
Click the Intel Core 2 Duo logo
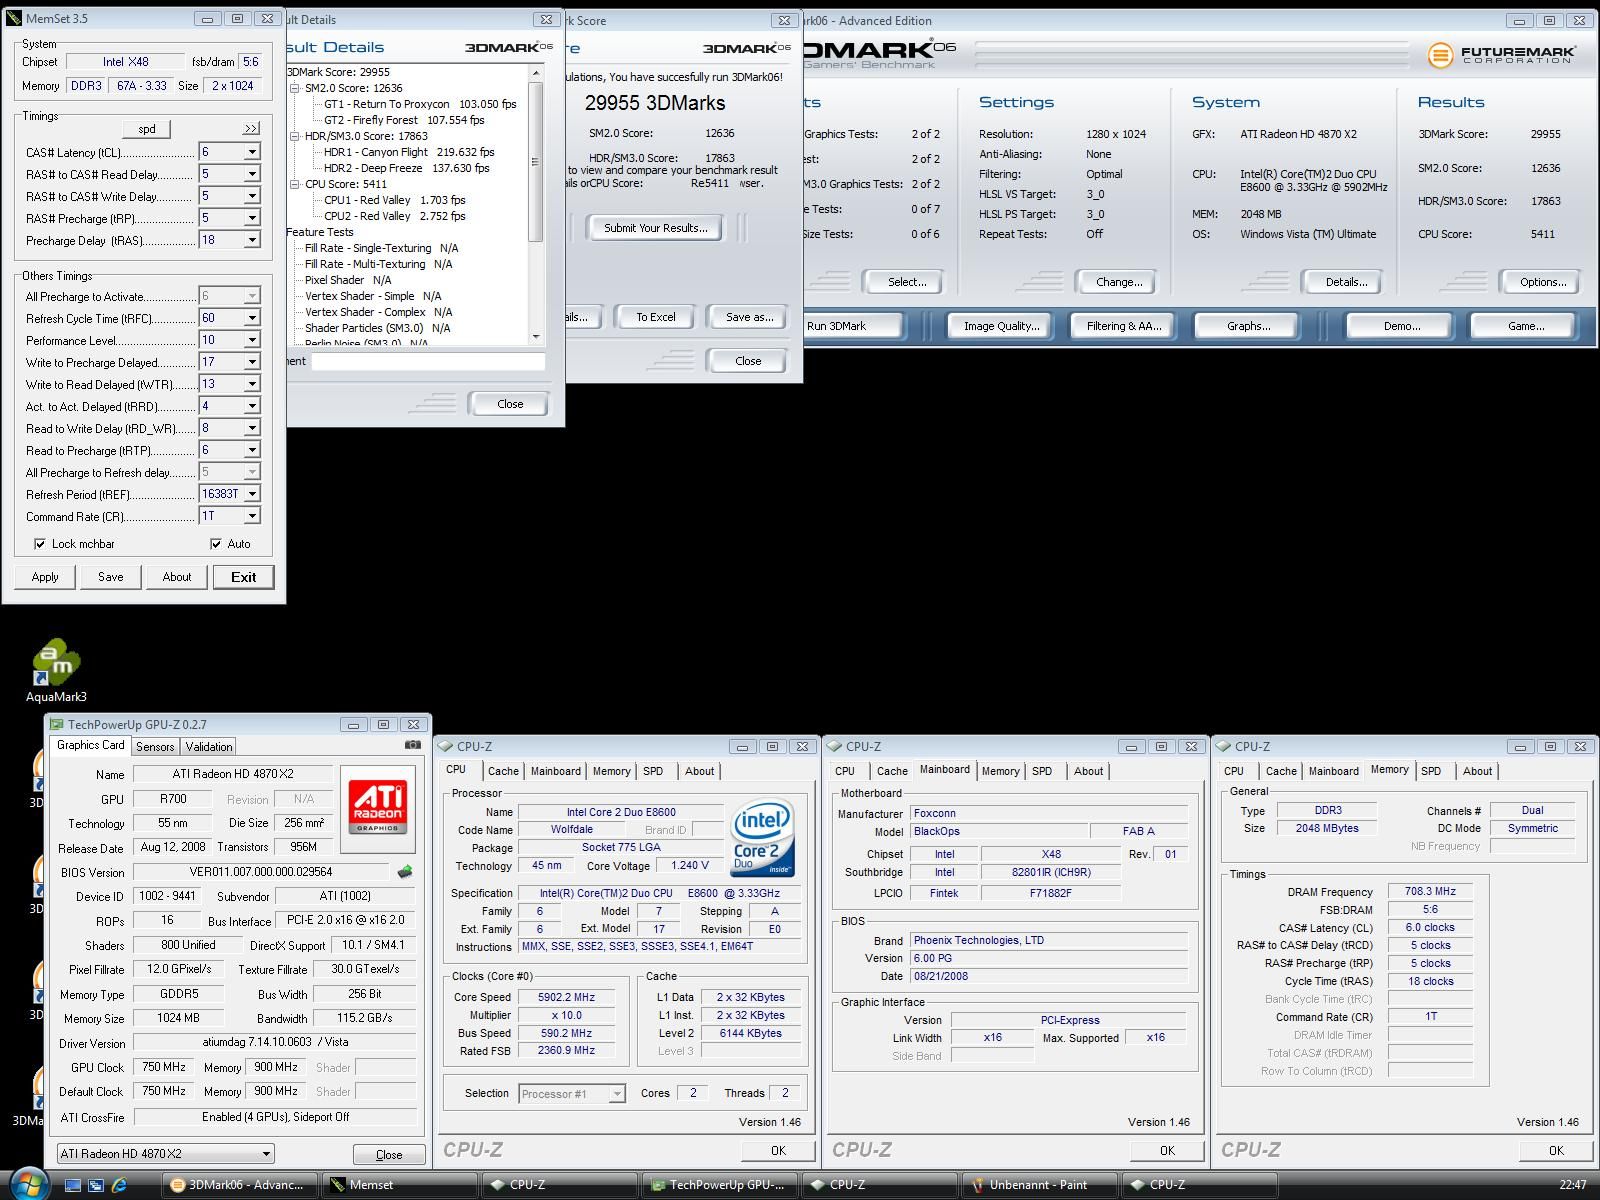[x=763, y=837]
